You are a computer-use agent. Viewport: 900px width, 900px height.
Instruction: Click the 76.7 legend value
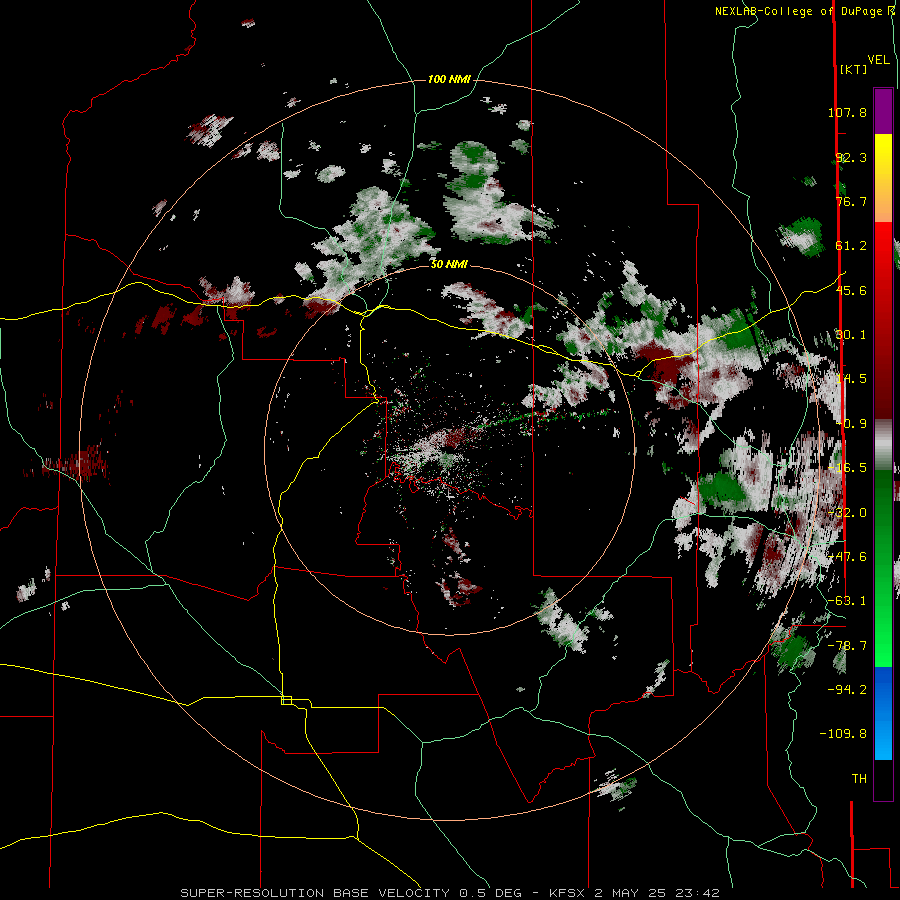851,201
